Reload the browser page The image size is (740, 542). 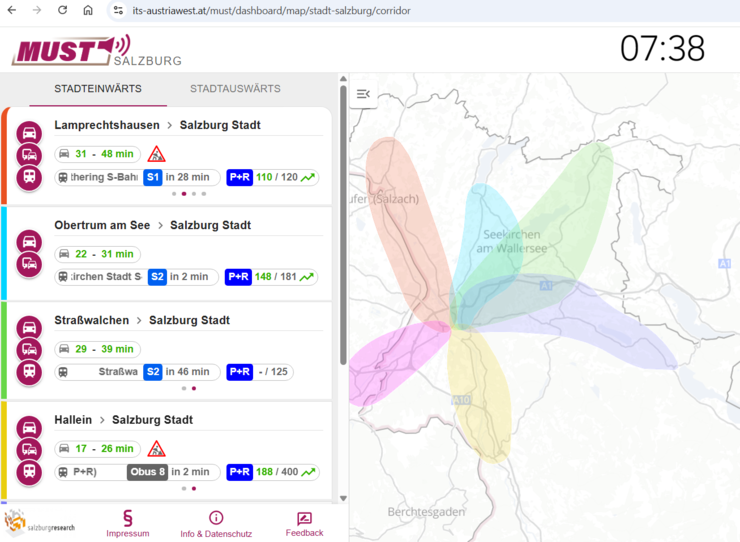click(x=62, y=10)
